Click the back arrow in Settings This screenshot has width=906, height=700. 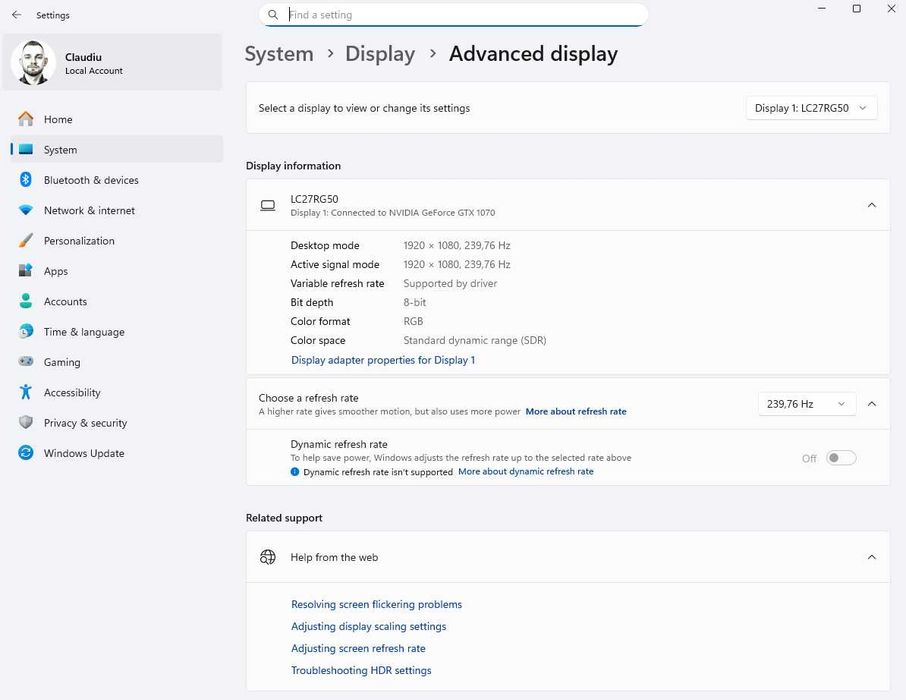coord(16,15)
